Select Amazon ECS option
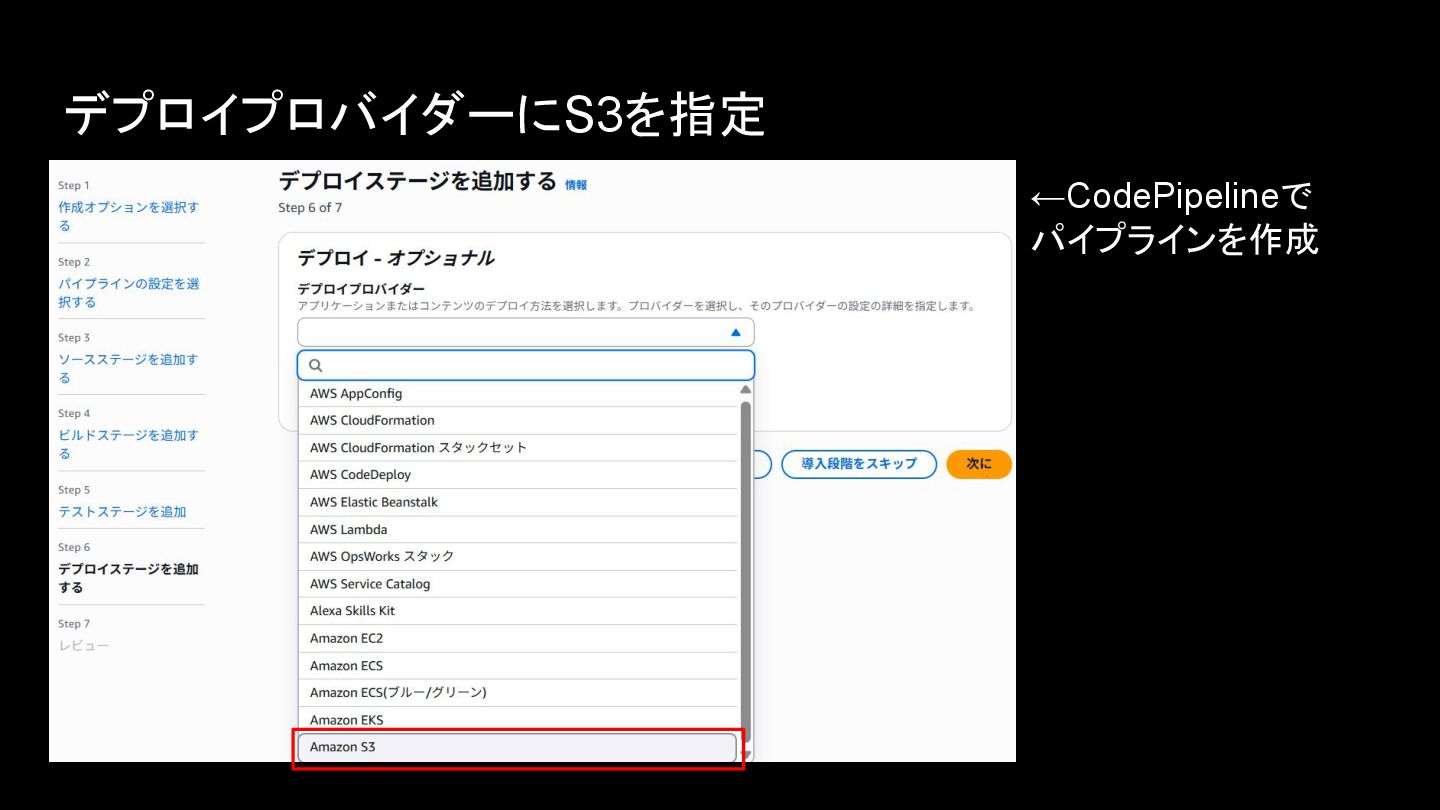 point(518,665)
